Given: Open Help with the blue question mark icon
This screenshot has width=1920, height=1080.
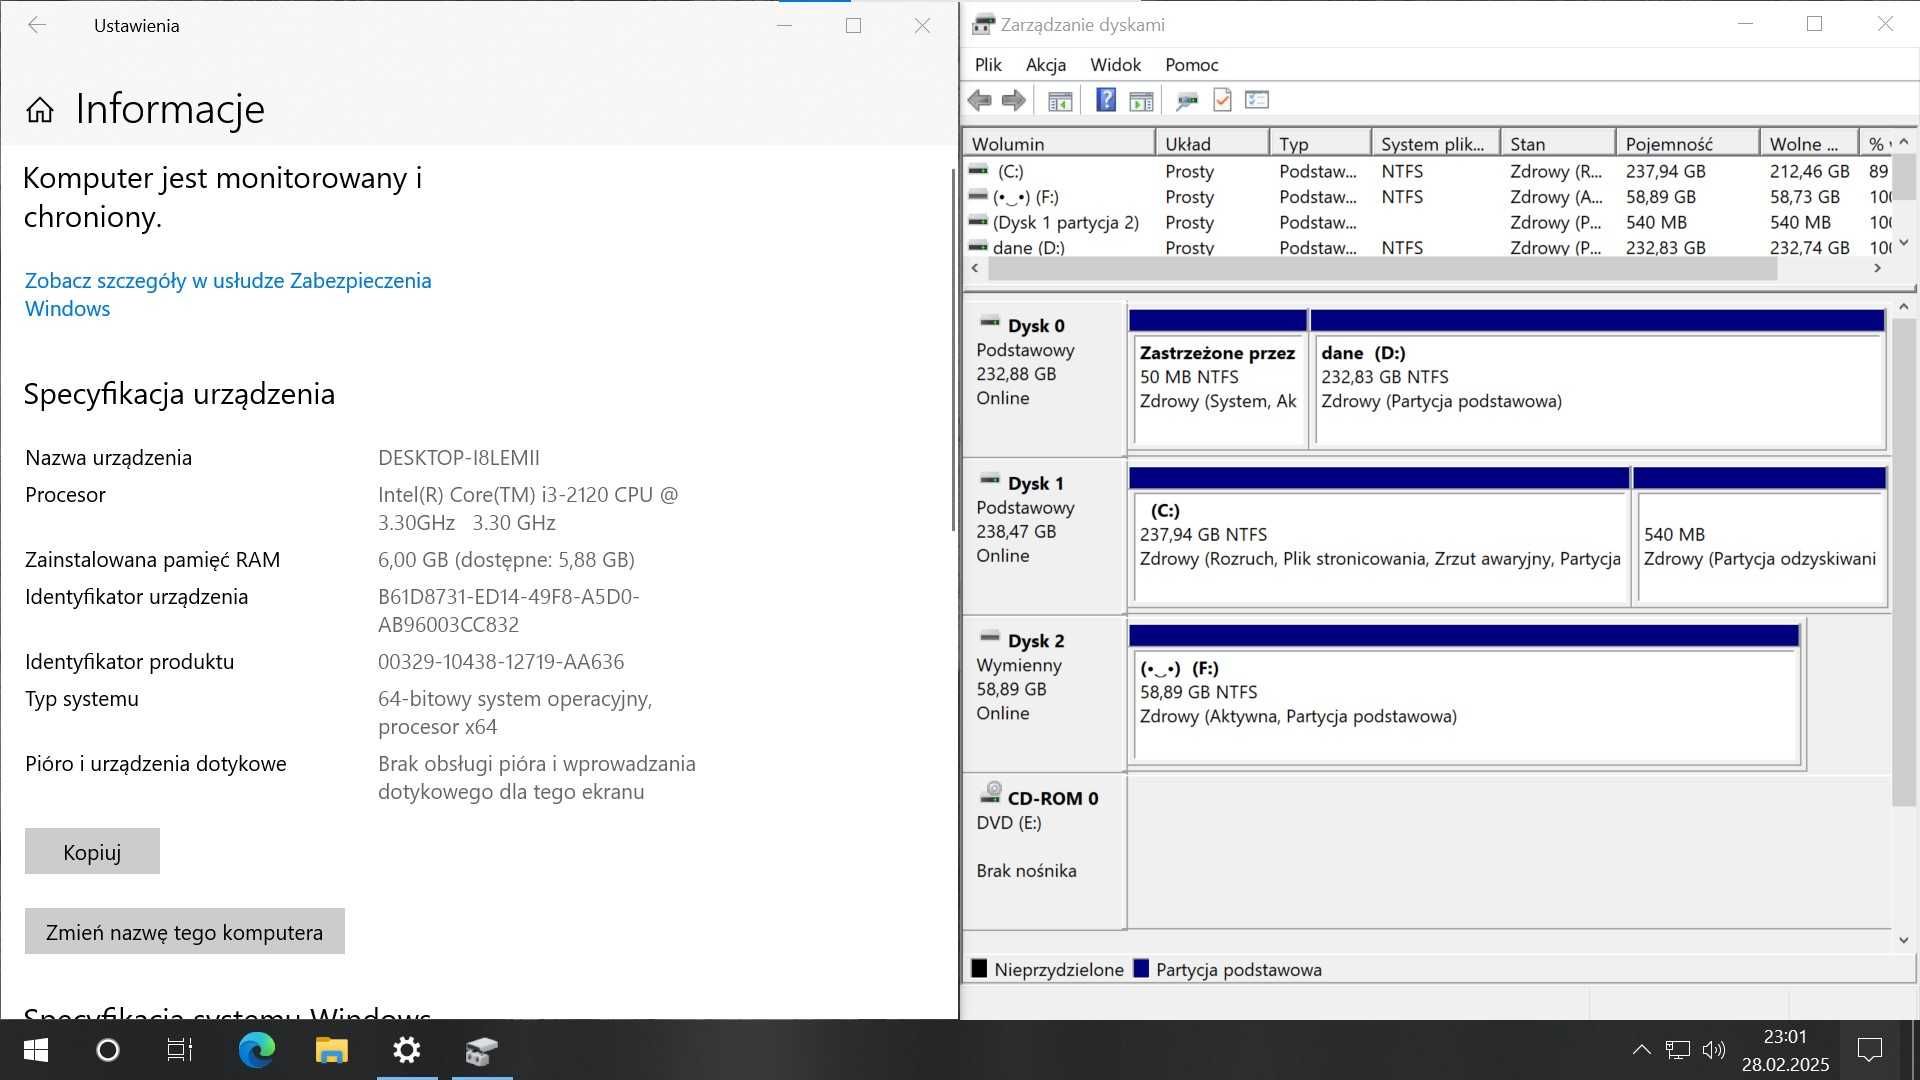Looking at the screenshot, I should pos(1105,100).
